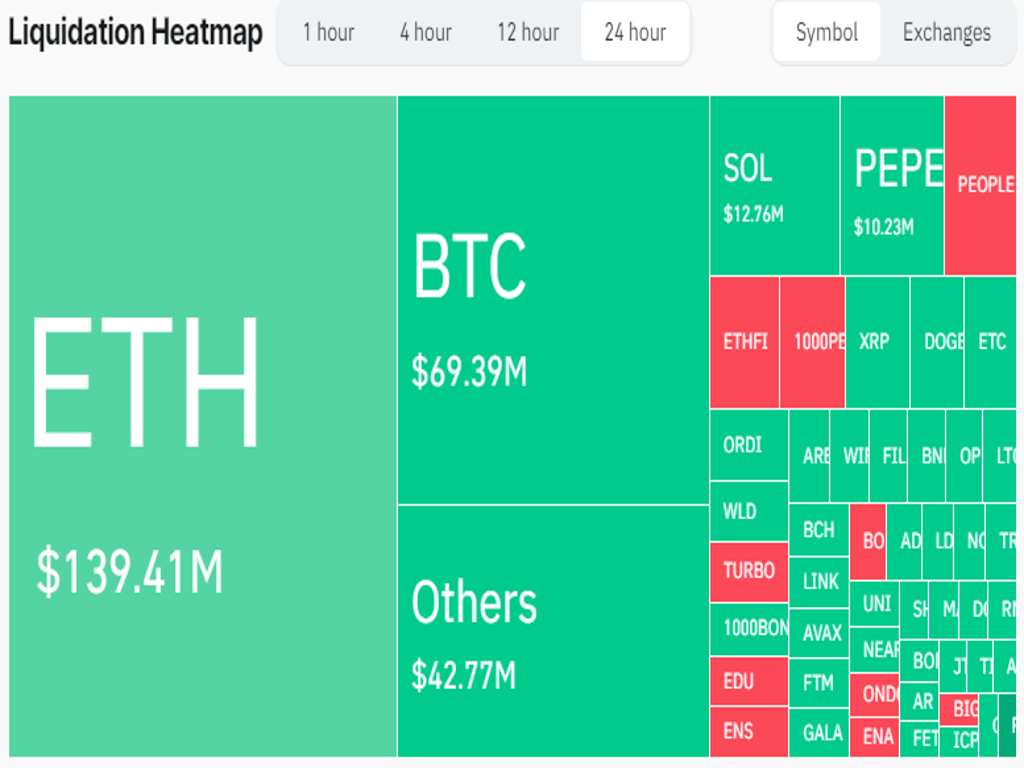Open the PEPE $10.23M tile

891,186
